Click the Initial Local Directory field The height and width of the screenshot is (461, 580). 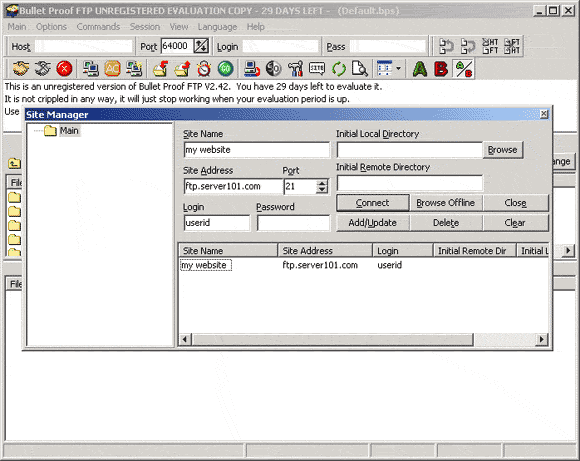click(x=409, y=150)
